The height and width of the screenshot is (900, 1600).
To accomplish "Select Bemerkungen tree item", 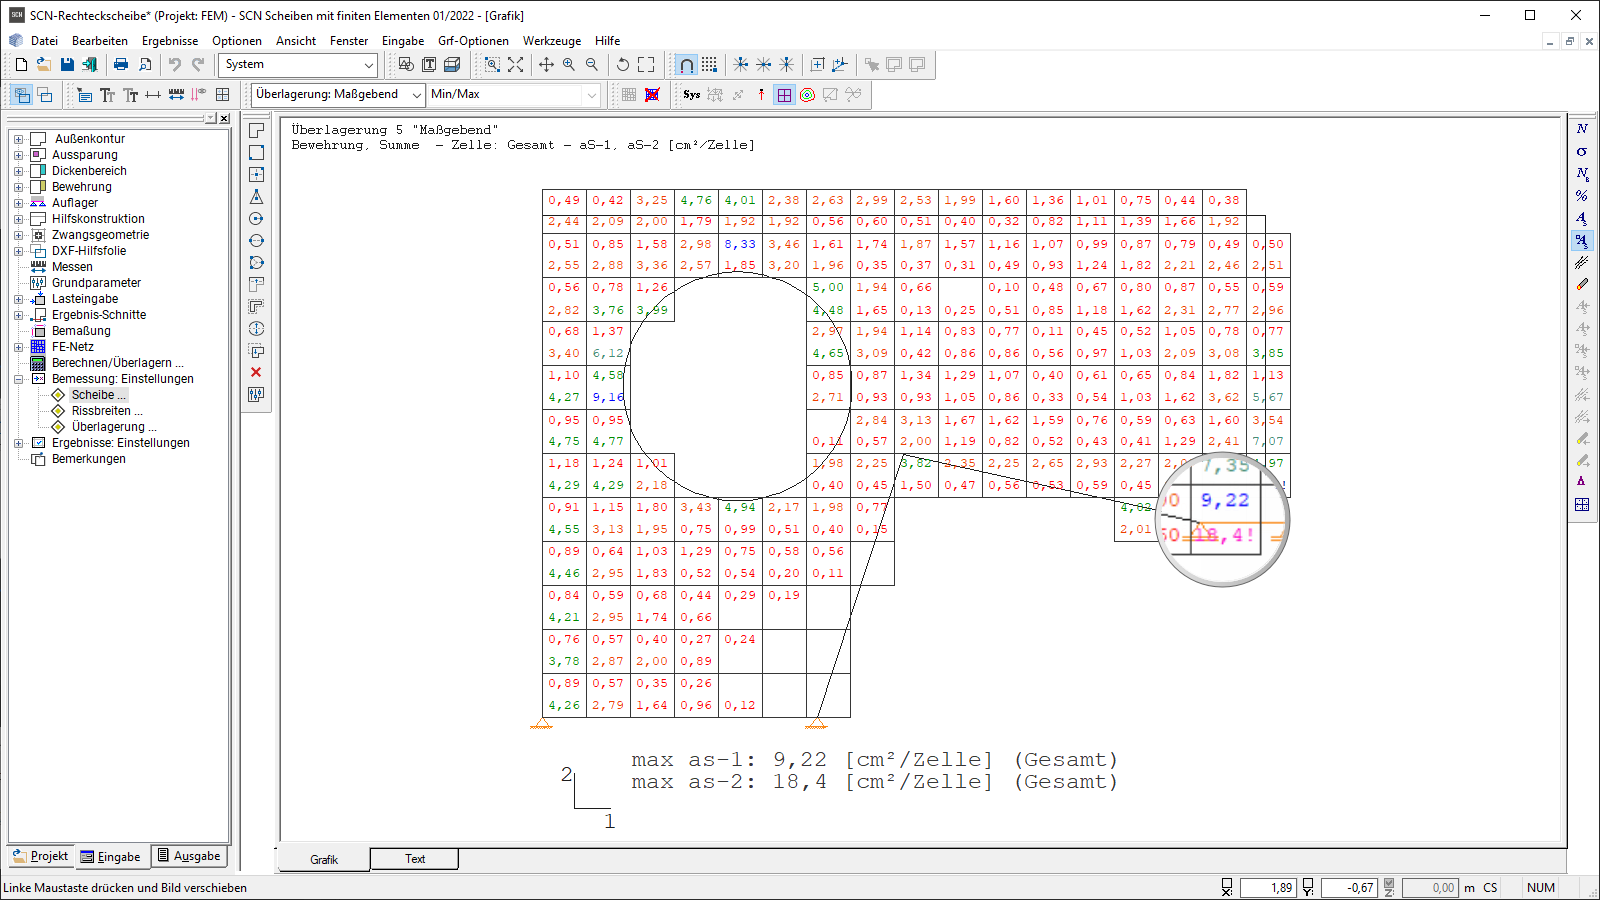I will pos(89,459).
